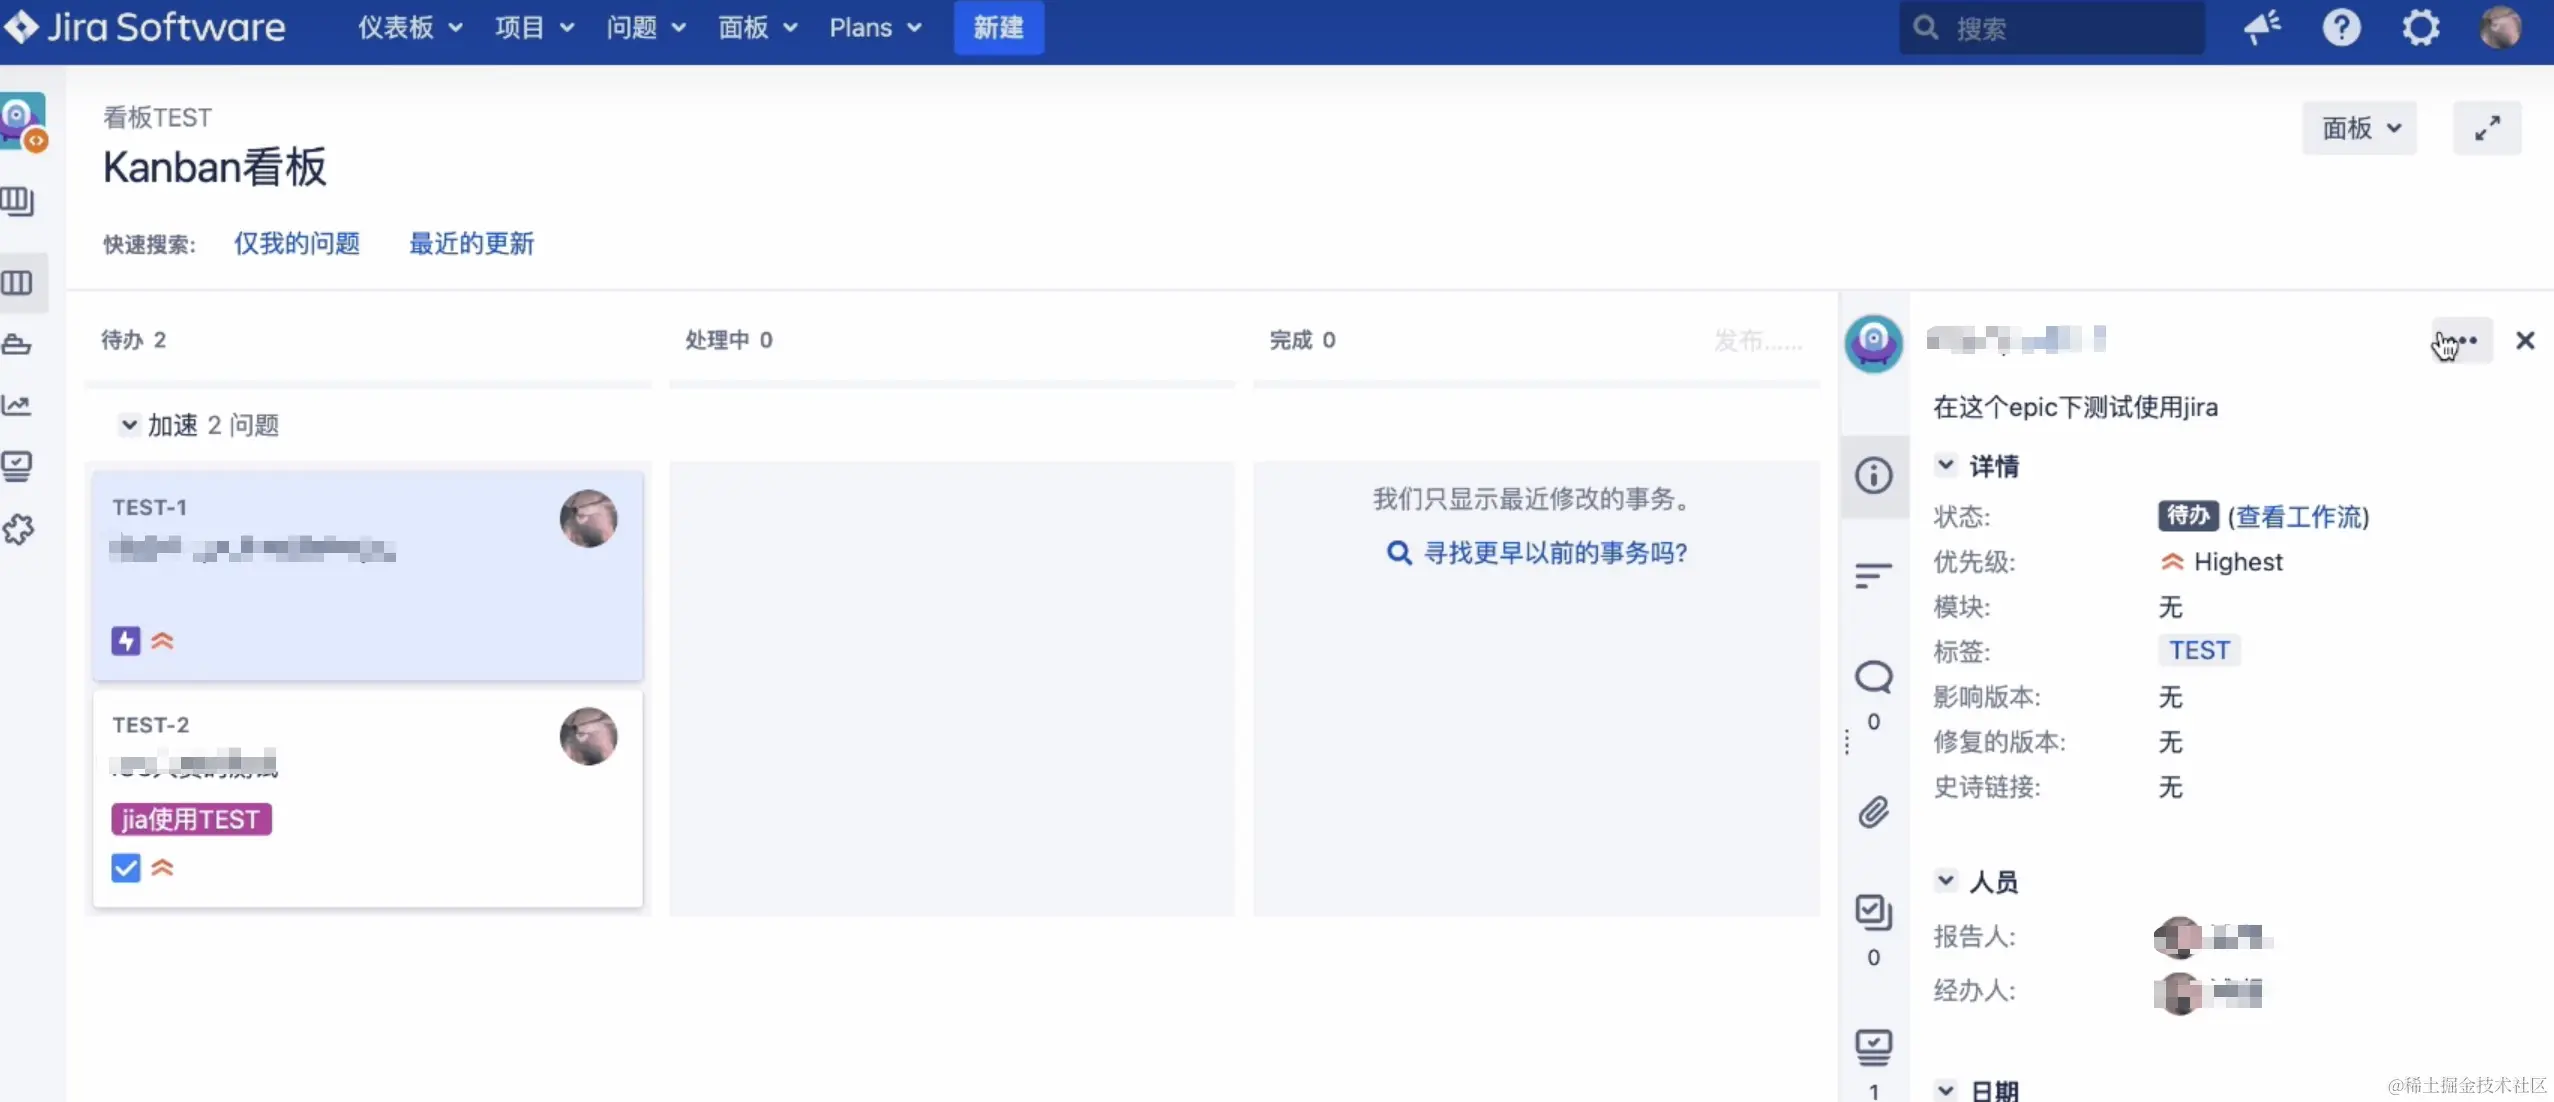The width and height of the screenshot is (2554, 1102).
Task: Click the 新建 create button
Action: [x=998, y=28]
